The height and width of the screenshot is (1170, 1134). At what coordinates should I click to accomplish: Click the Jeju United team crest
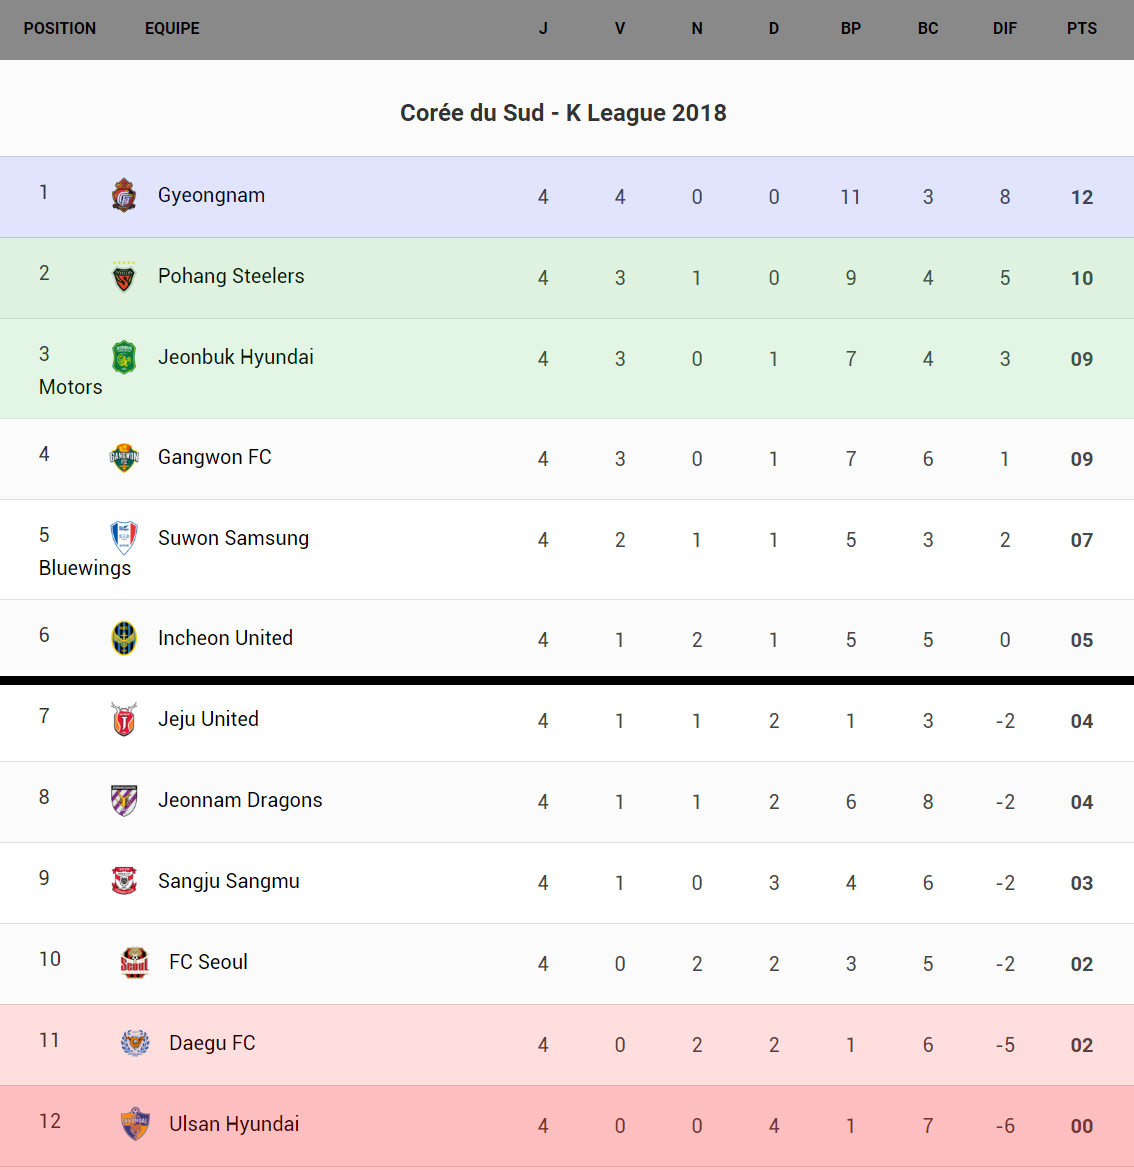coord(124,719)
